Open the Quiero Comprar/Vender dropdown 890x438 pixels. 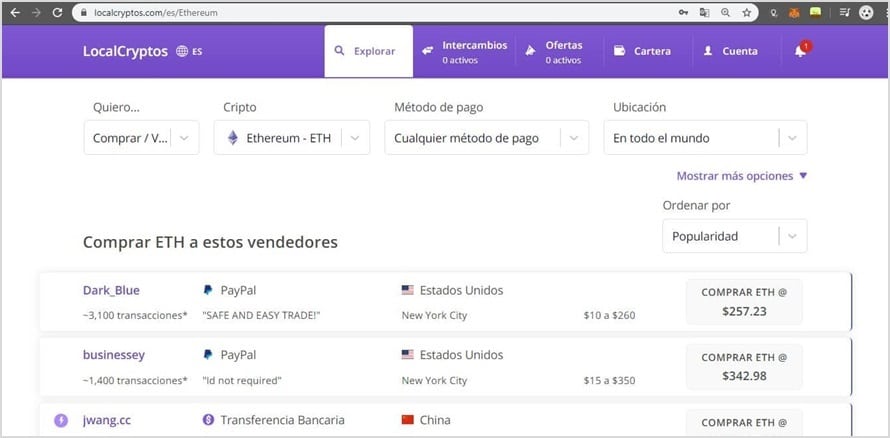[141, 138]
